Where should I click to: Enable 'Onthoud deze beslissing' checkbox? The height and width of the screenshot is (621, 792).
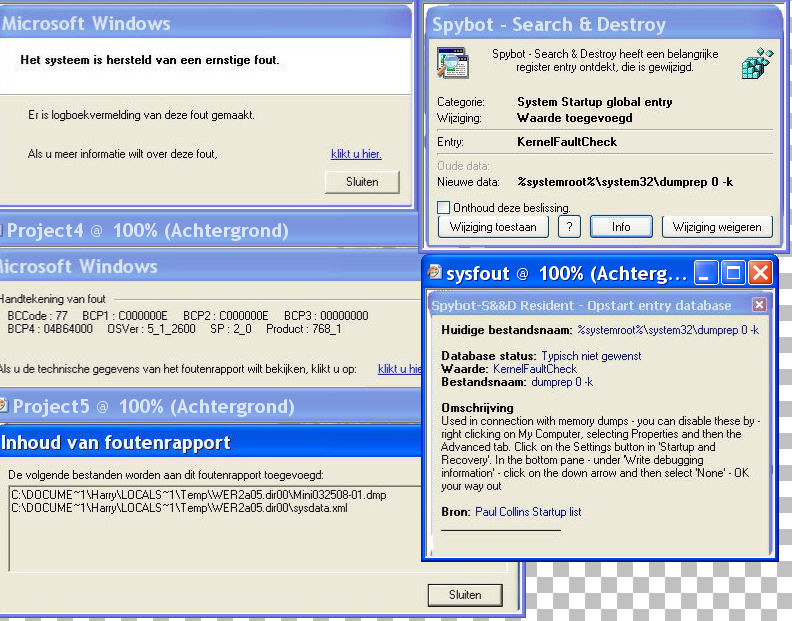coord(443,207)
